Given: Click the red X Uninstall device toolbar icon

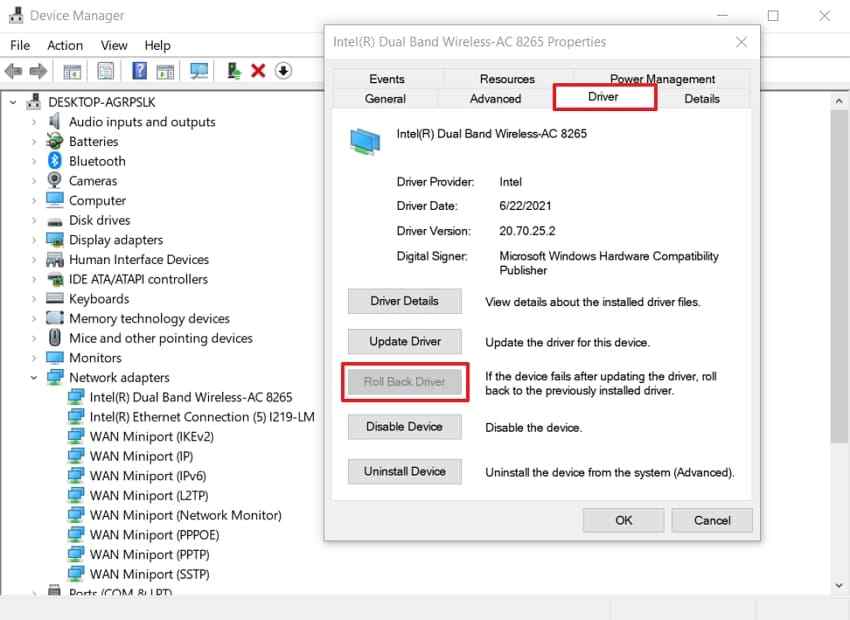Looking at the screenshot, I should tap(258, 70).
